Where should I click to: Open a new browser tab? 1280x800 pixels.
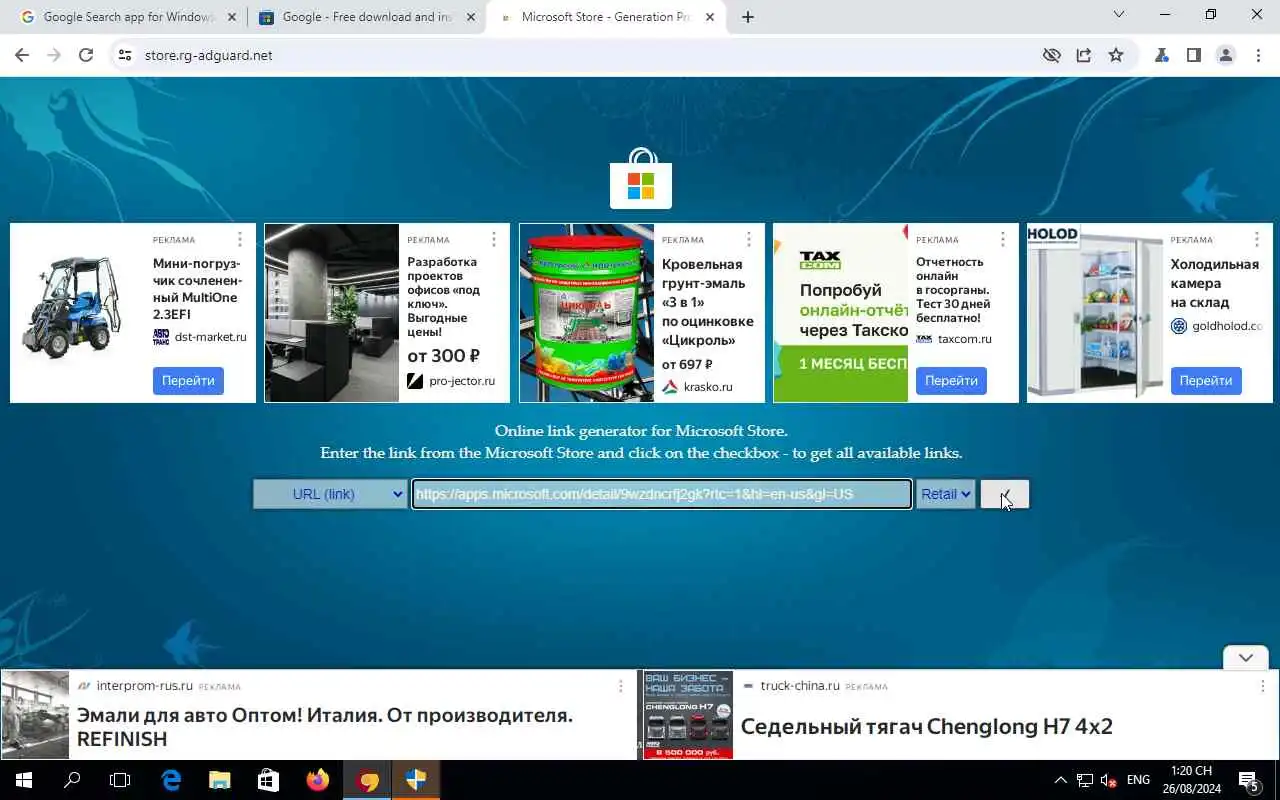click(748, 17)
